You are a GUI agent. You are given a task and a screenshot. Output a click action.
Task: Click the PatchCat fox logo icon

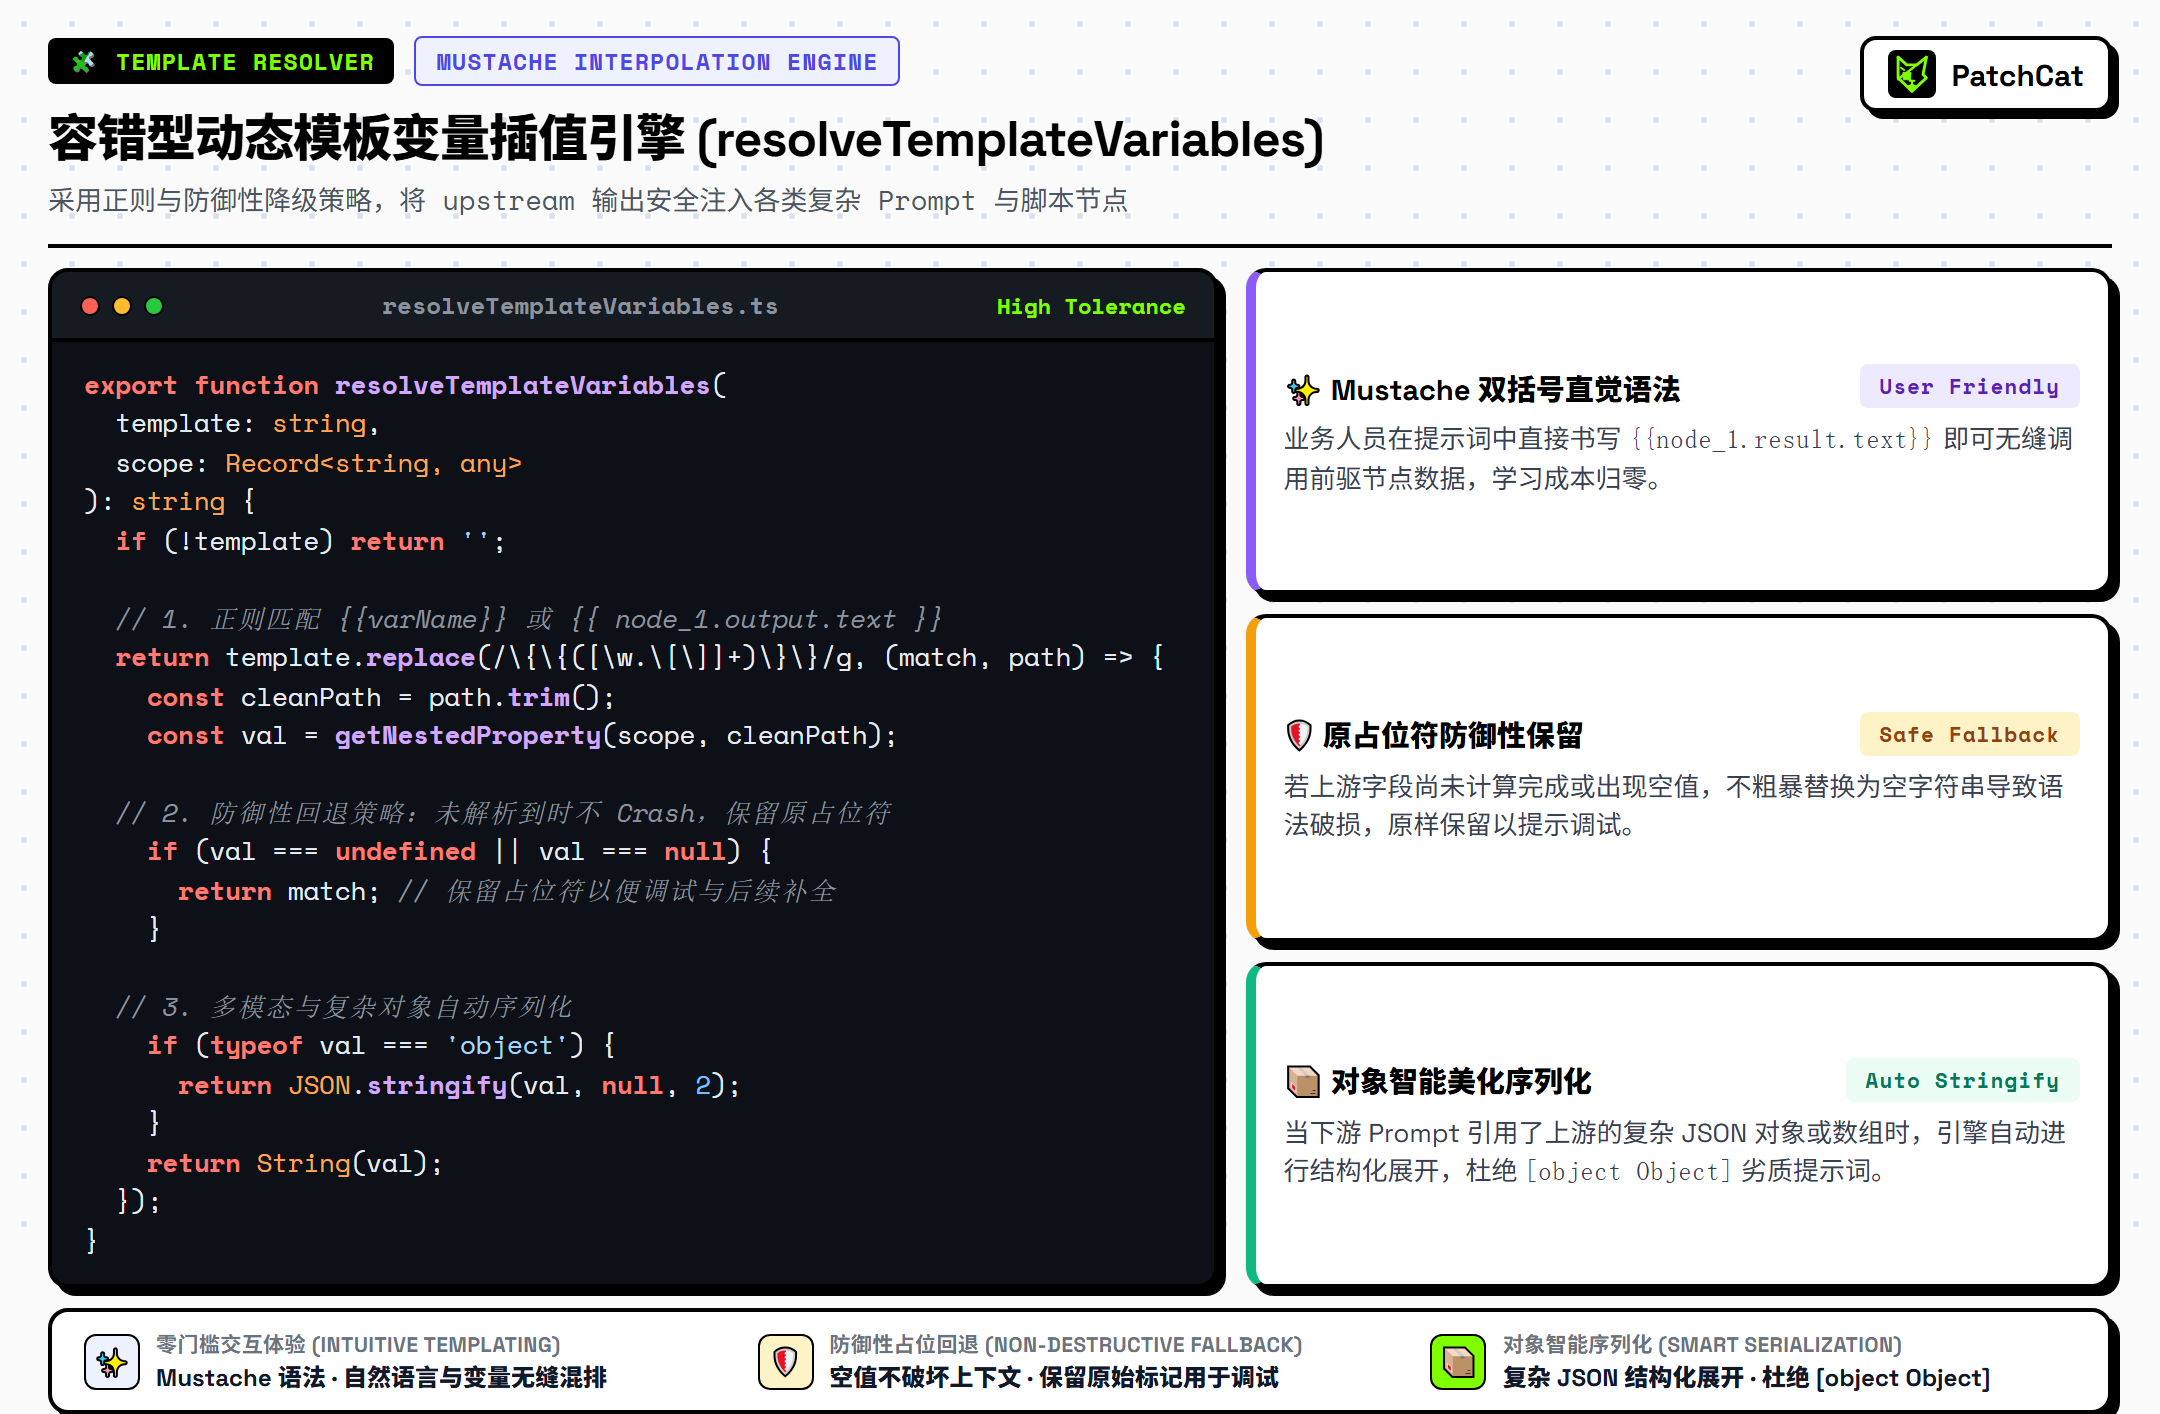pos(1912,75)
